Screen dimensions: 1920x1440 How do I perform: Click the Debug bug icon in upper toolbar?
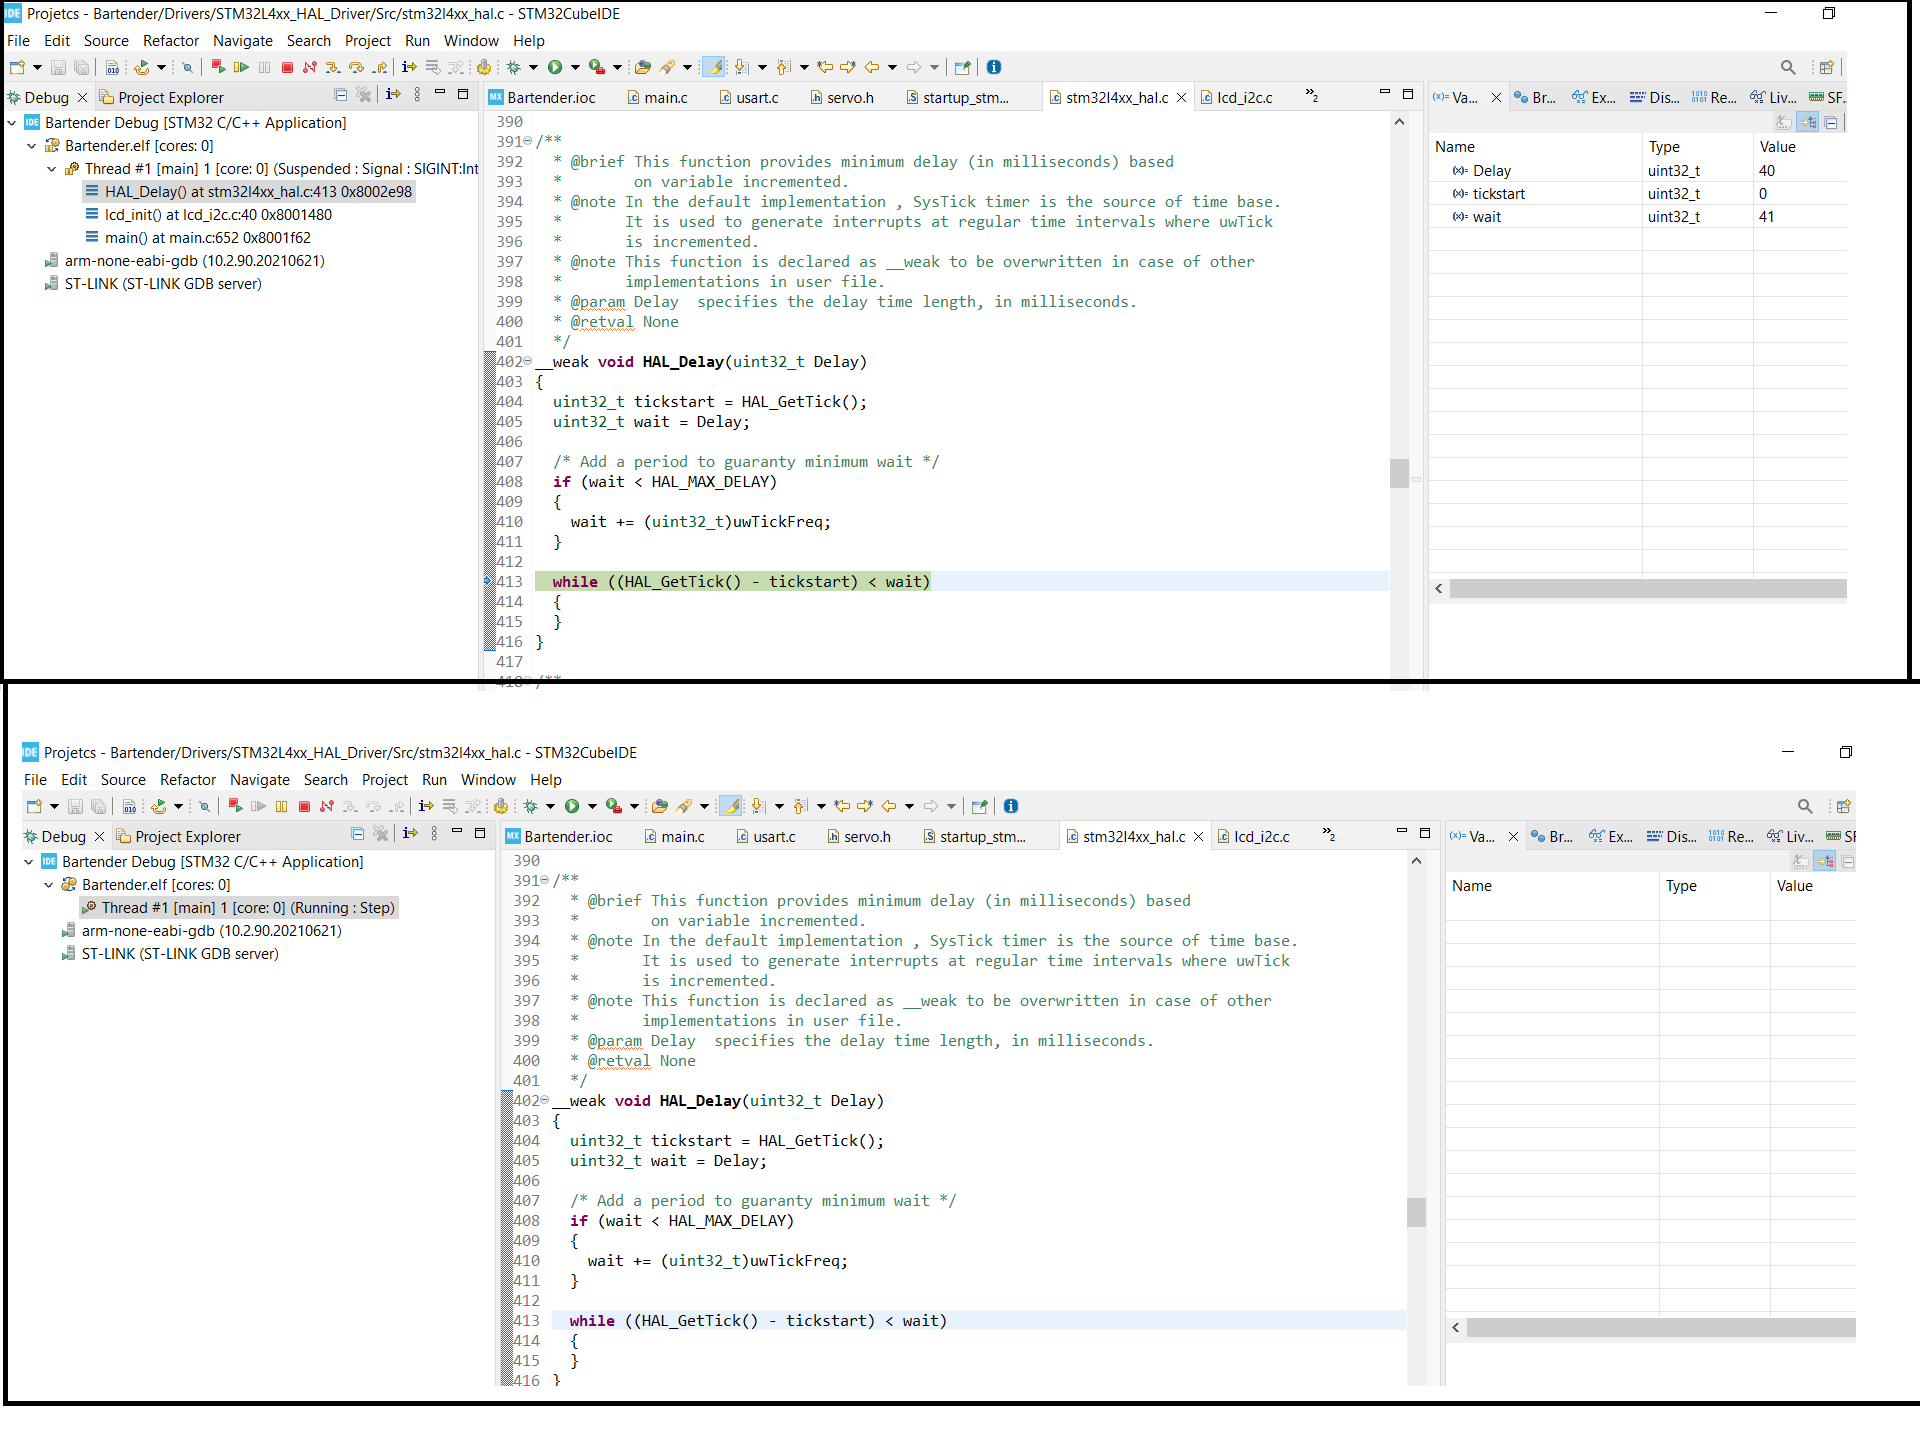coord(514,67)
